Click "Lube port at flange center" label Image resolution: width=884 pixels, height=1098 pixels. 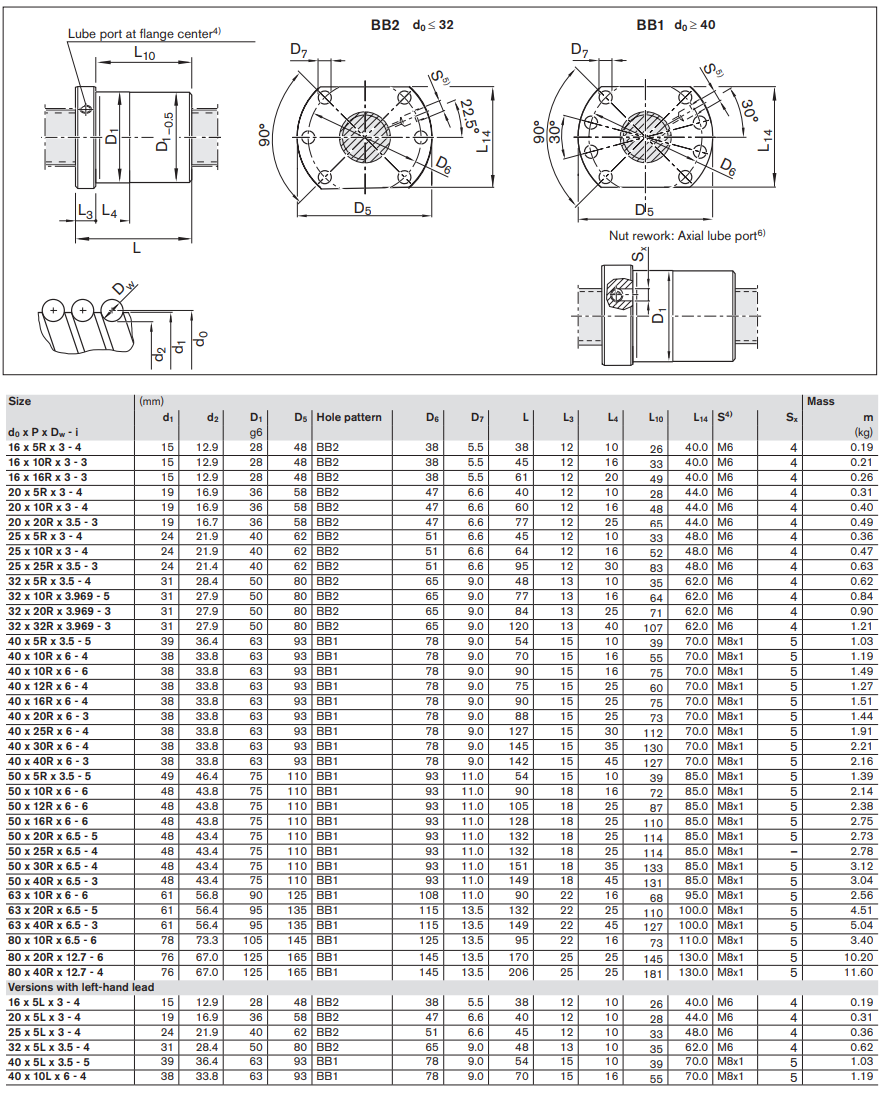pos(144,33)
